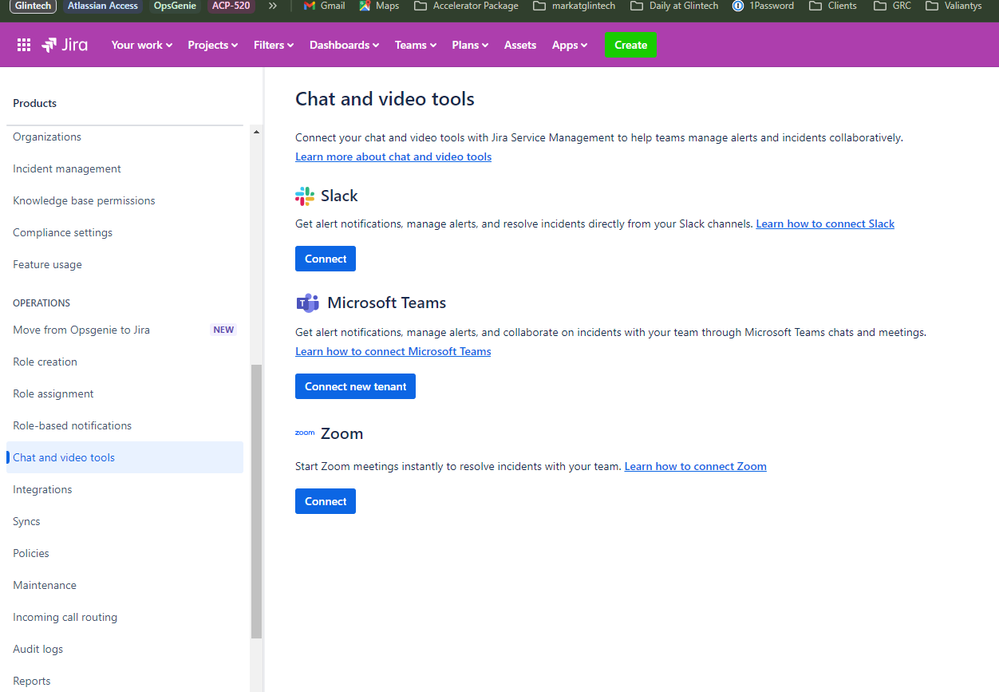Open Maps from the bookmarks bar
Image resolution: width=999 pixels, height=692 pixels.
coord(378,7)
